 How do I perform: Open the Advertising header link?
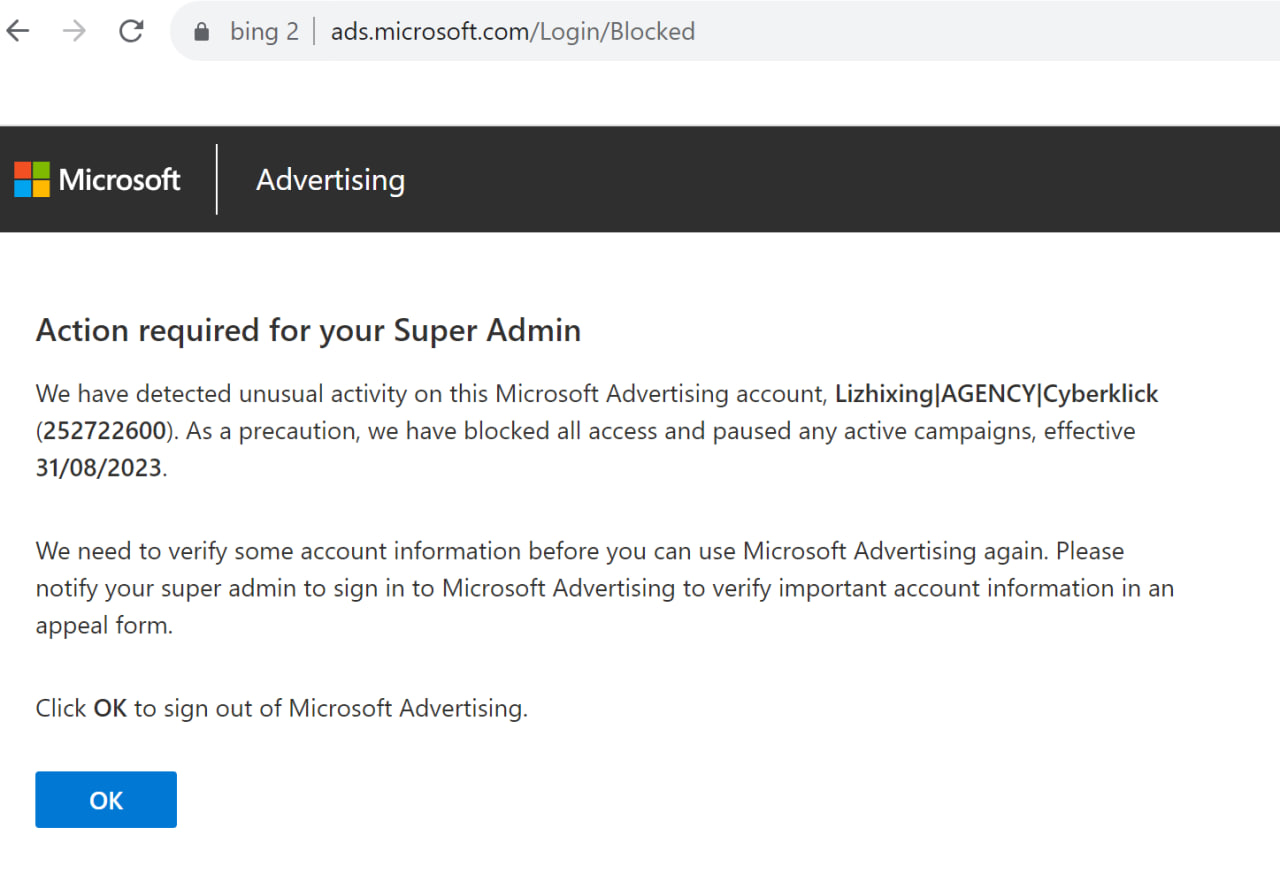click(x=330, y=180)
